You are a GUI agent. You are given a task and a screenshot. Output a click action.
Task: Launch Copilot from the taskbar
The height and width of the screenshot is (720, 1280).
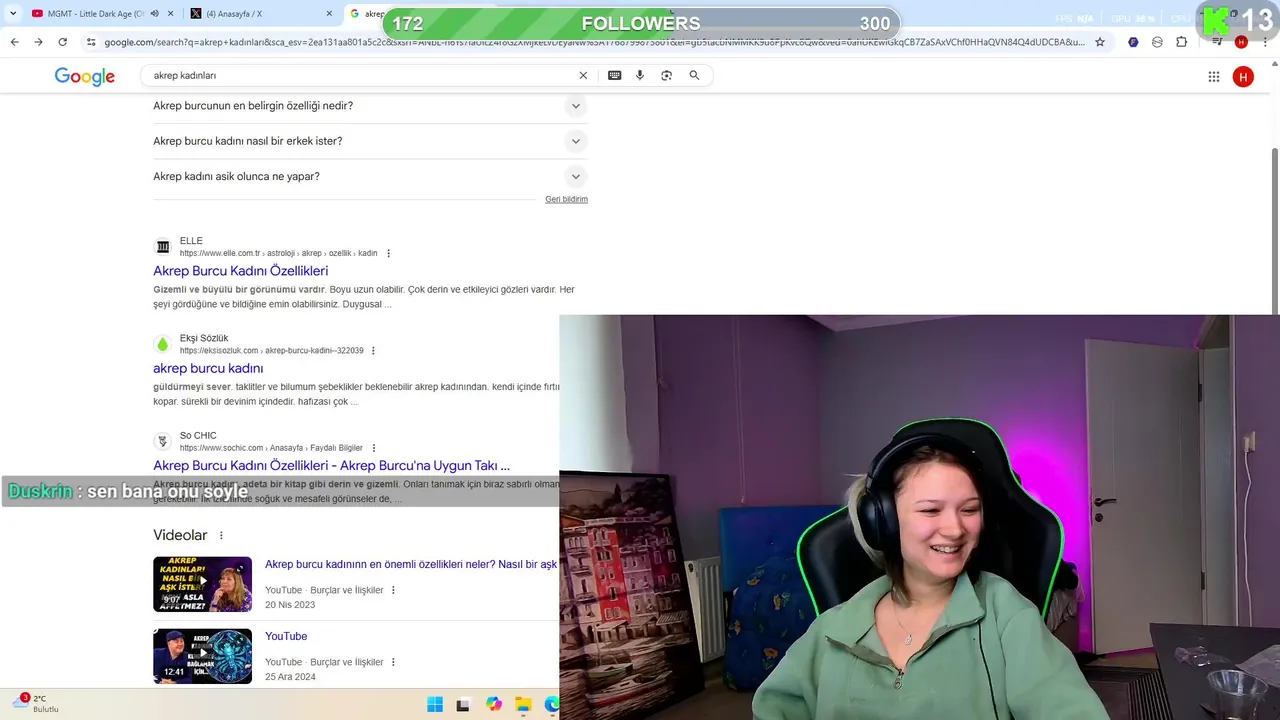pos(494,705)
